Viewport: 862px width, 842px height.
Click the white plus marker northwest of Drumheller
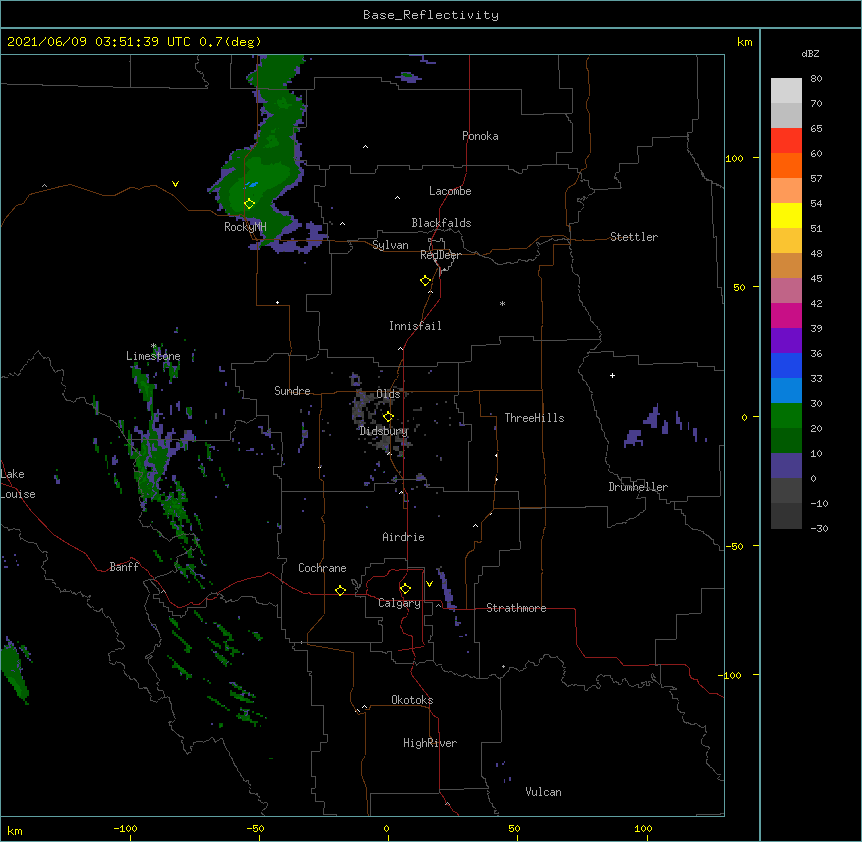pos(612,375)
